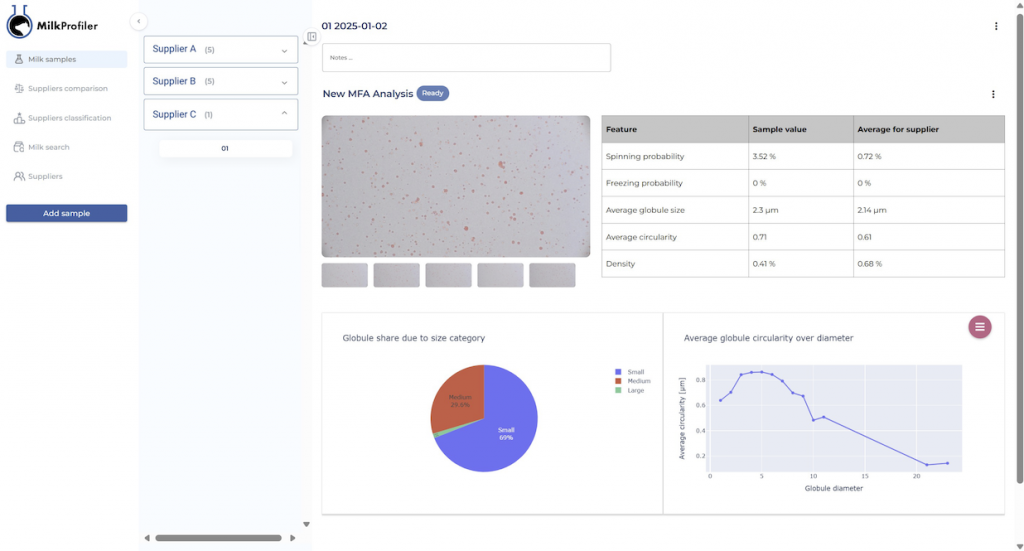Click the people icon beside Suppliers

(19, 176)
